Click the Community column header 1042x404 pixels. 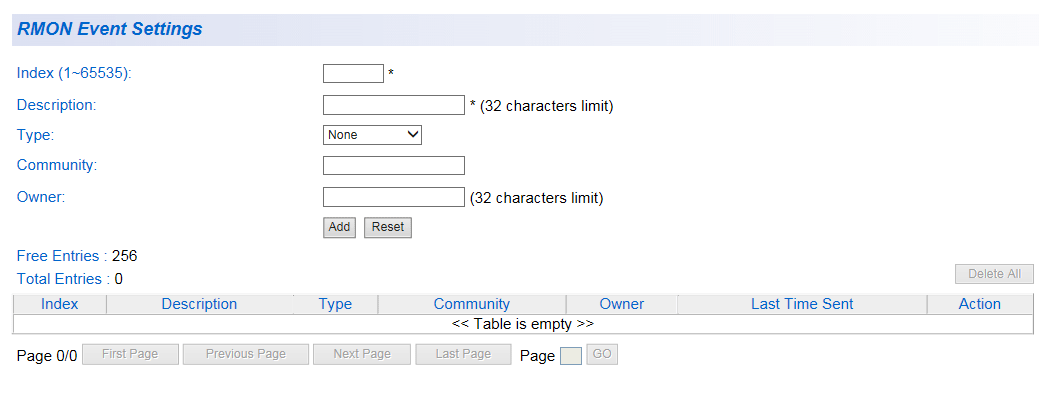coord(471,304)
